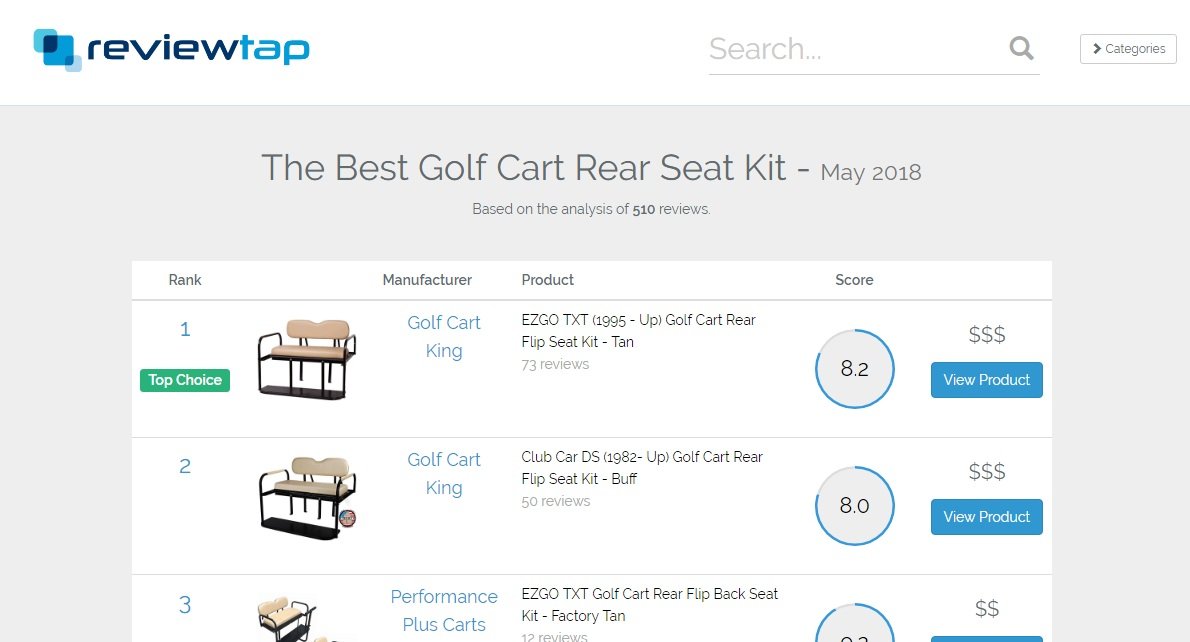Screen dimensions: 1190x642
Task: Focus the Search input field
Action: (x=856, y=49)
